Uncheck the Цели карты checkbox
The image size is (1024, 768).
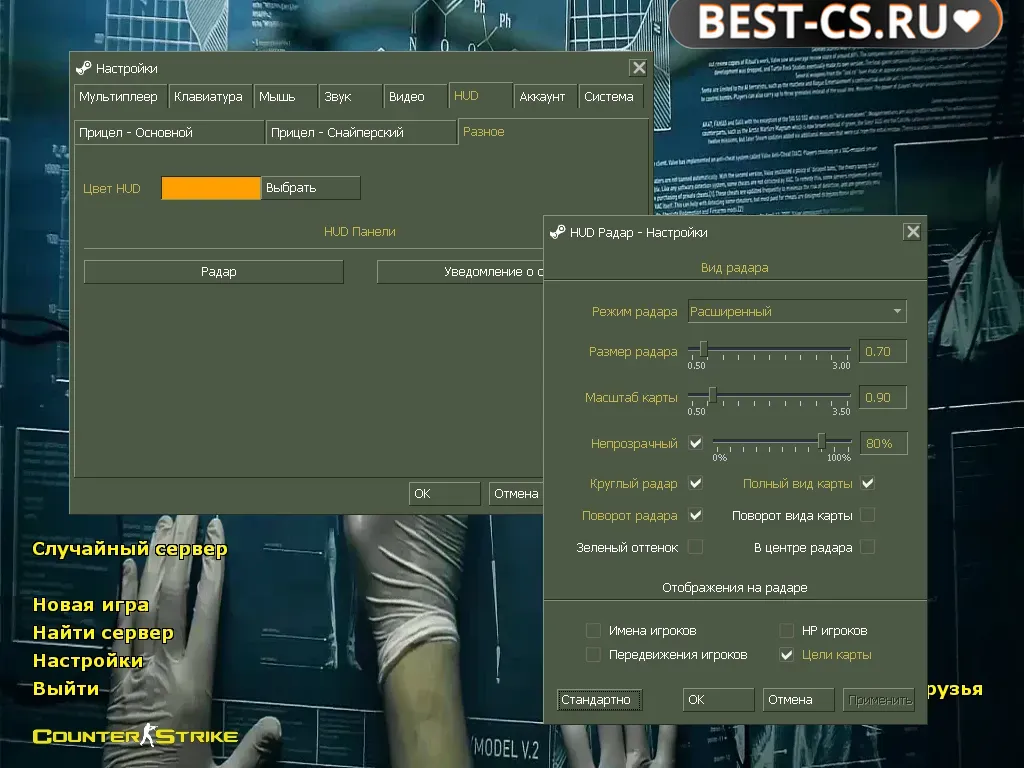[786, 654]
